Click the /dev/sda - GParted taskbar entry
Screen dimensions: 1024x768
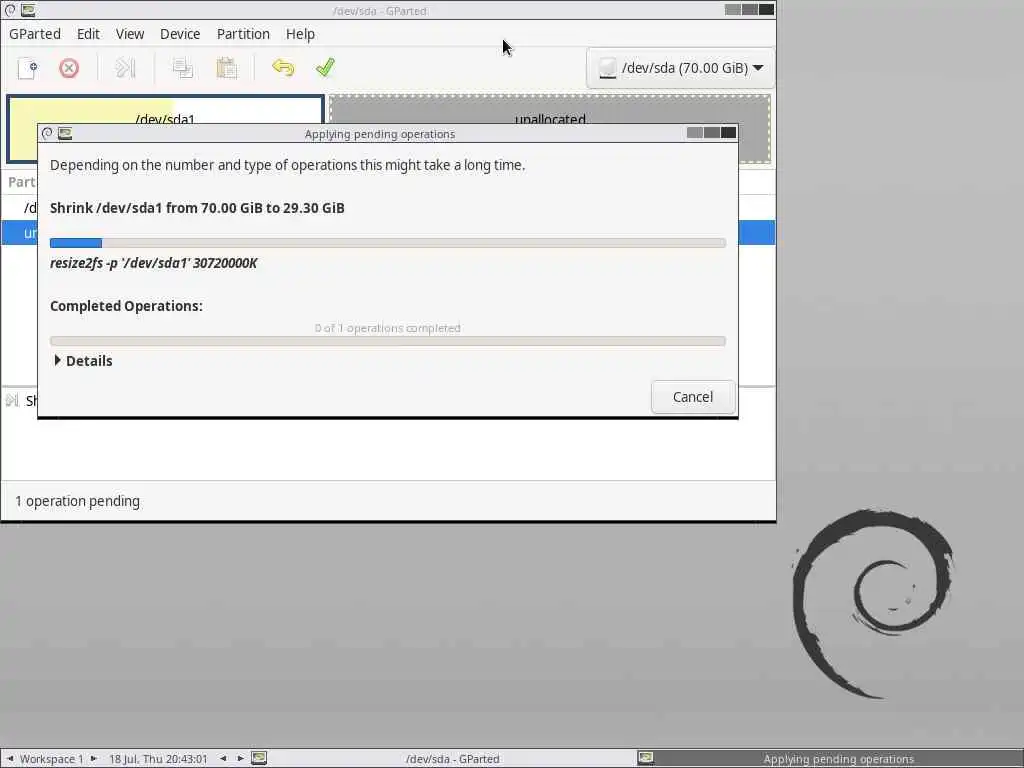[x=452, y=759]
